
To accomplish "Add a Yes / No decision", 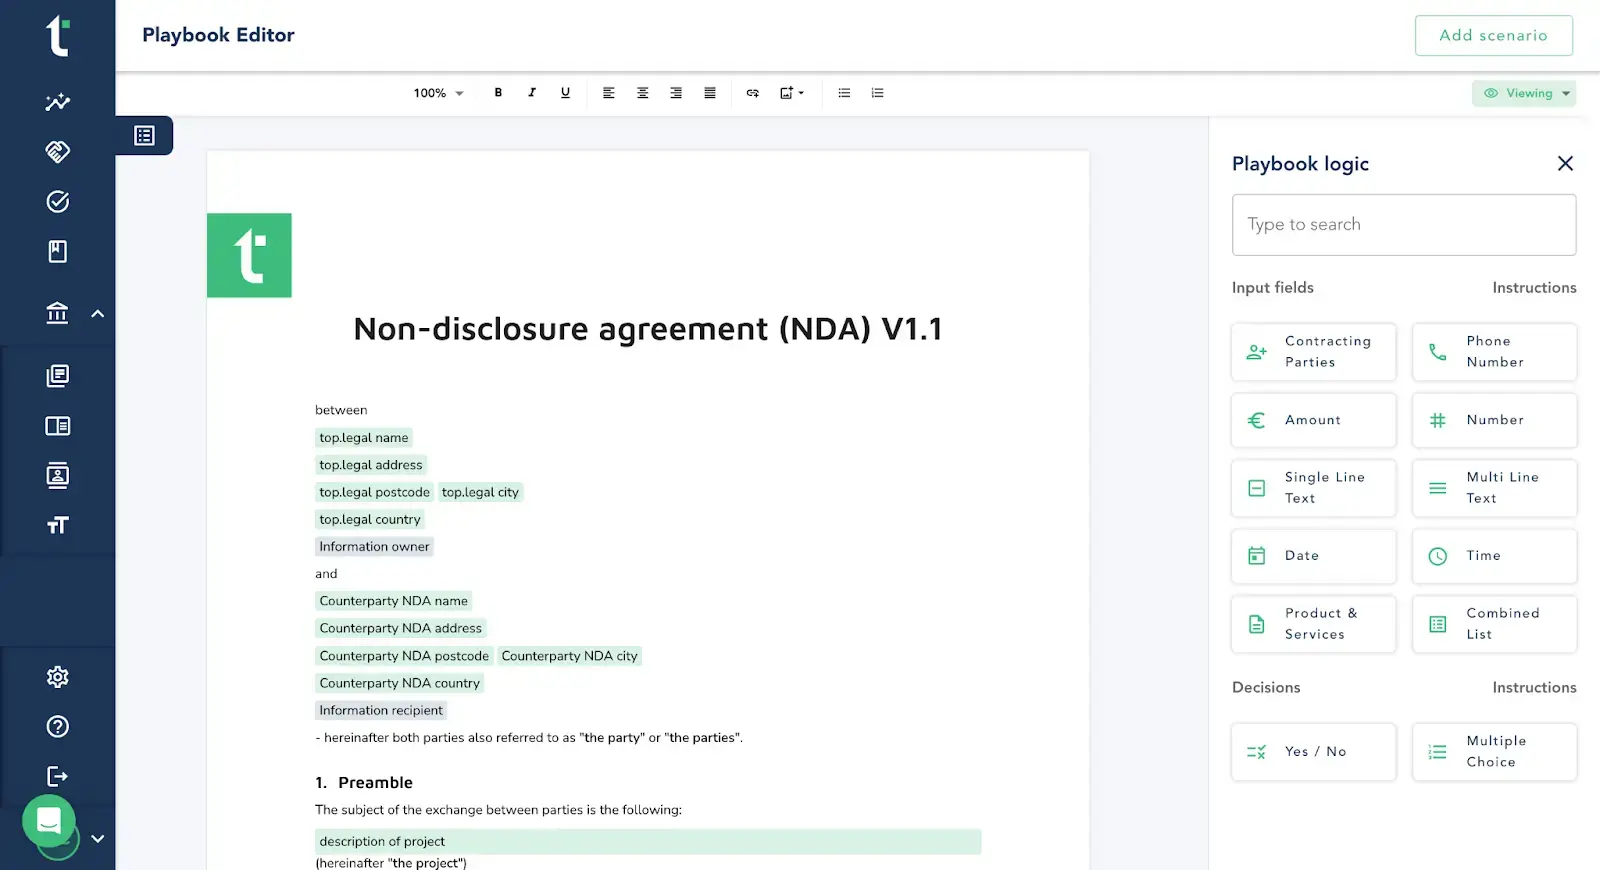I will pyautogui.click(x=1314, y=752).
